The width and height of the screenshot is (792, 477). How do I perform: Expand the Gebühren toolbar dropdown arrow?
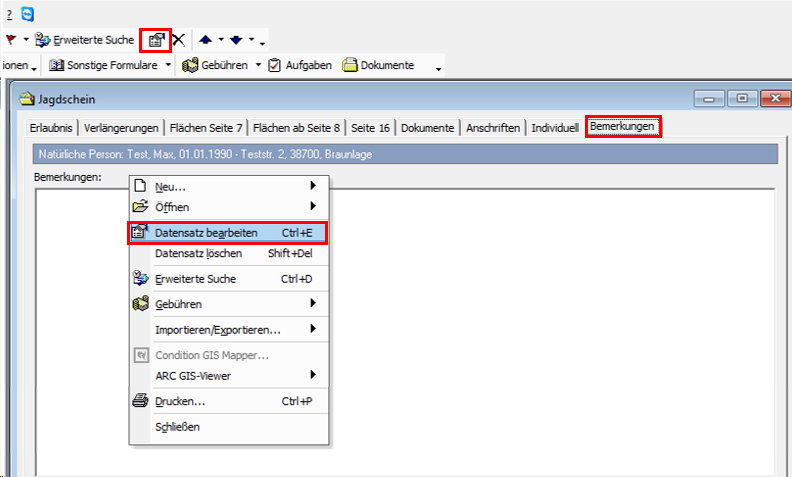tap(258, 65)
